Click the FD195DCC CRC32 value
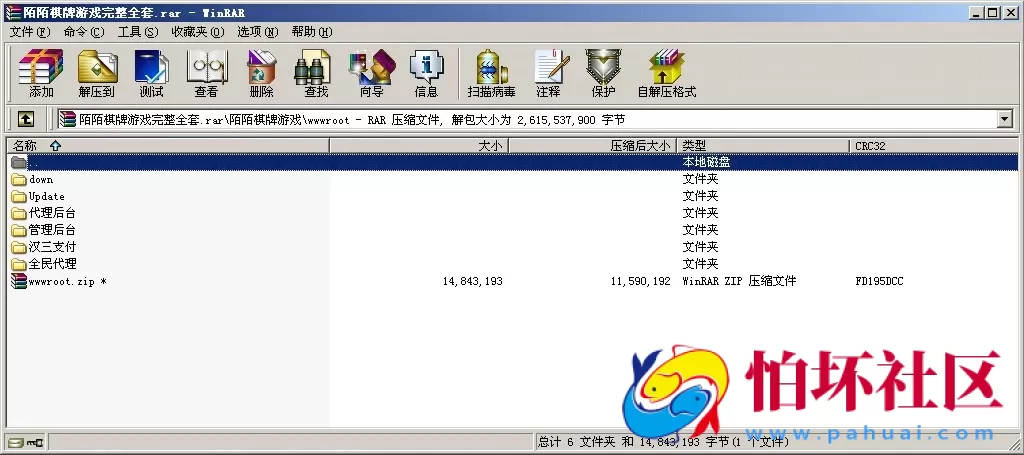This screenshot has height=455, width=1024. pos(880,281)
